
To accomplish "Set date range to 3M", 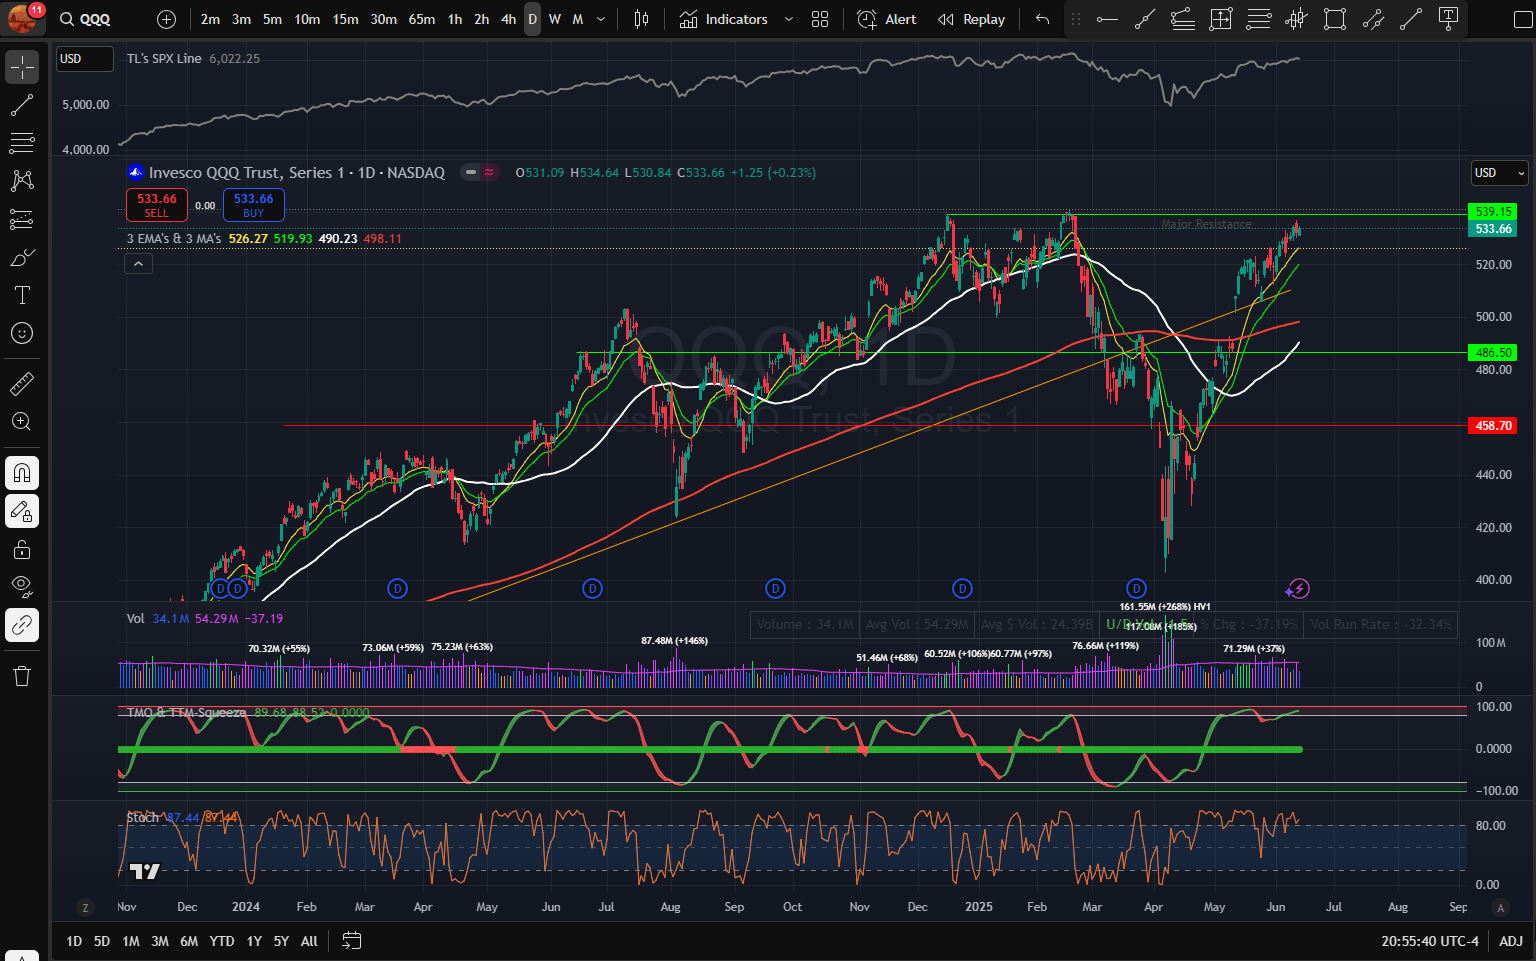I will [160, 940].
